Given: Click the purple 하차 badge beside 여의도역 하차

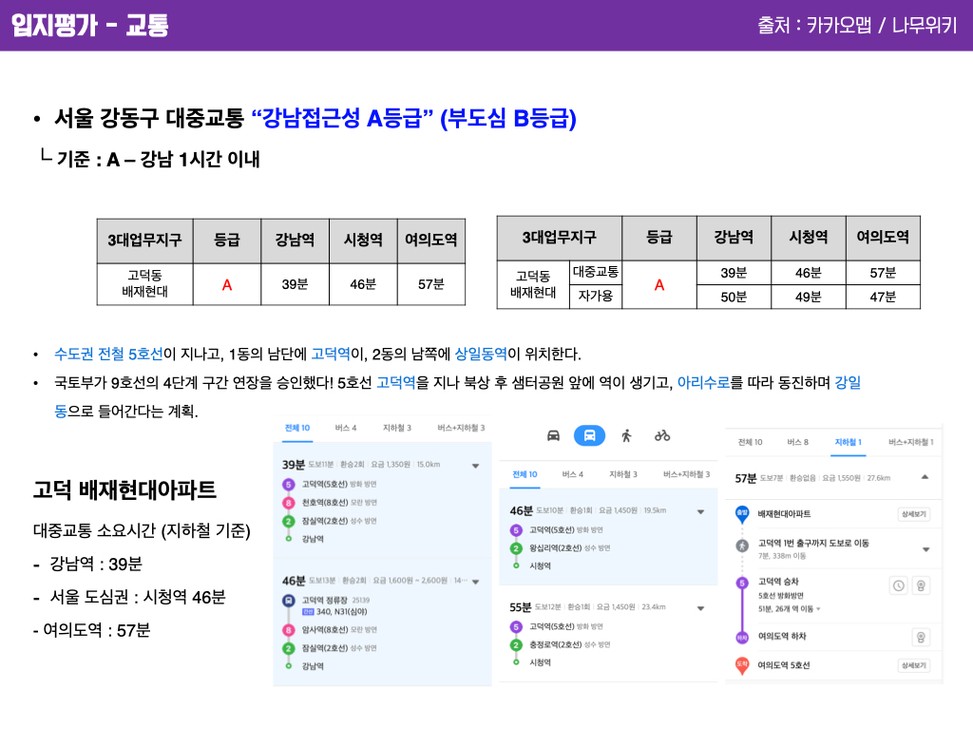Looking at the screenshot, I should coord(742,637).
